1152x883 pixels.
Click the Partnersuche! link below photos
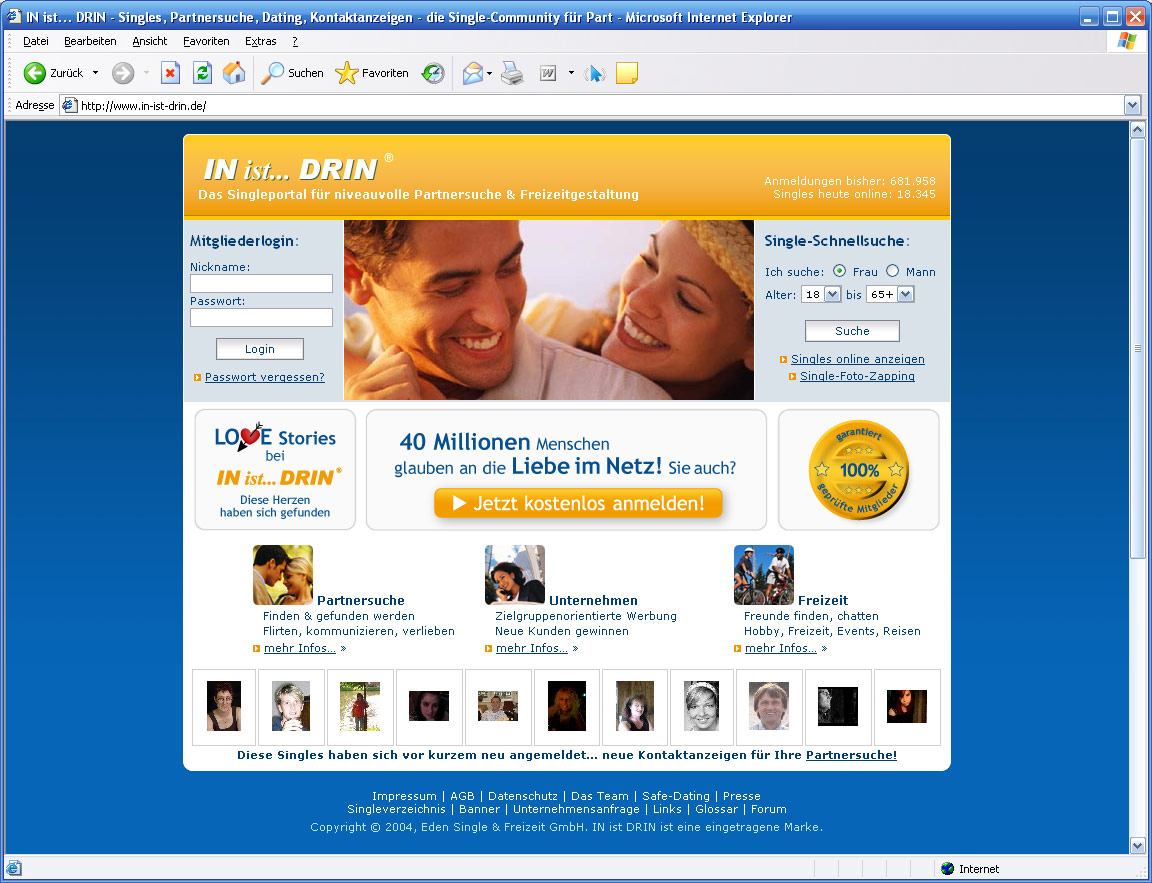[852, 755]
